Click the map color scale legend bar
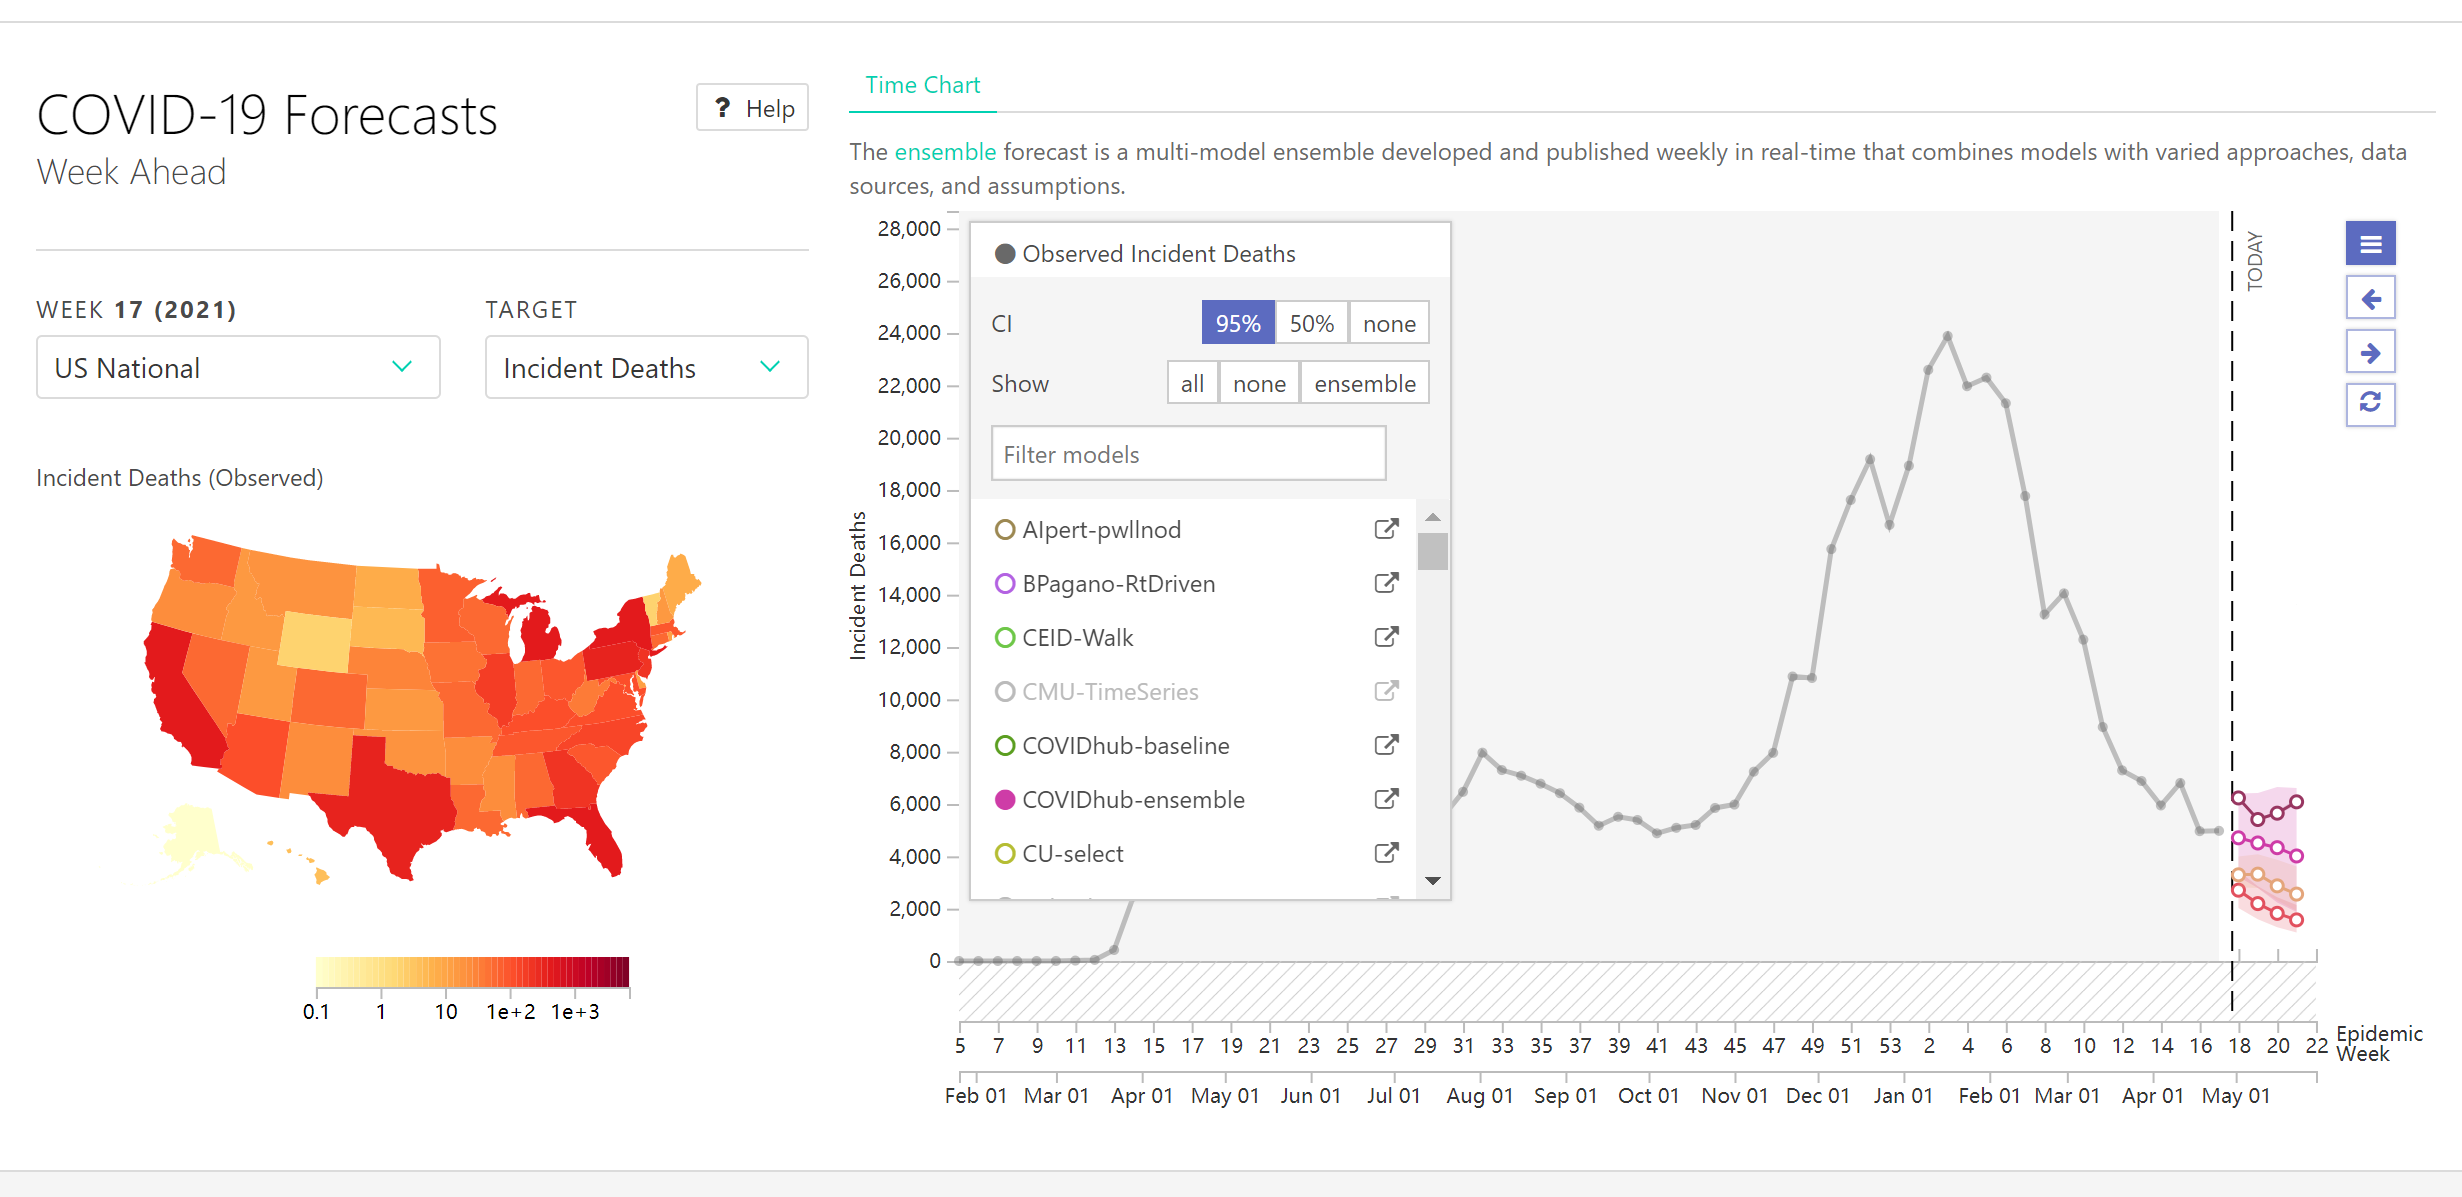Screen dimensions: 2462x1197 click(x=472, y=972)
